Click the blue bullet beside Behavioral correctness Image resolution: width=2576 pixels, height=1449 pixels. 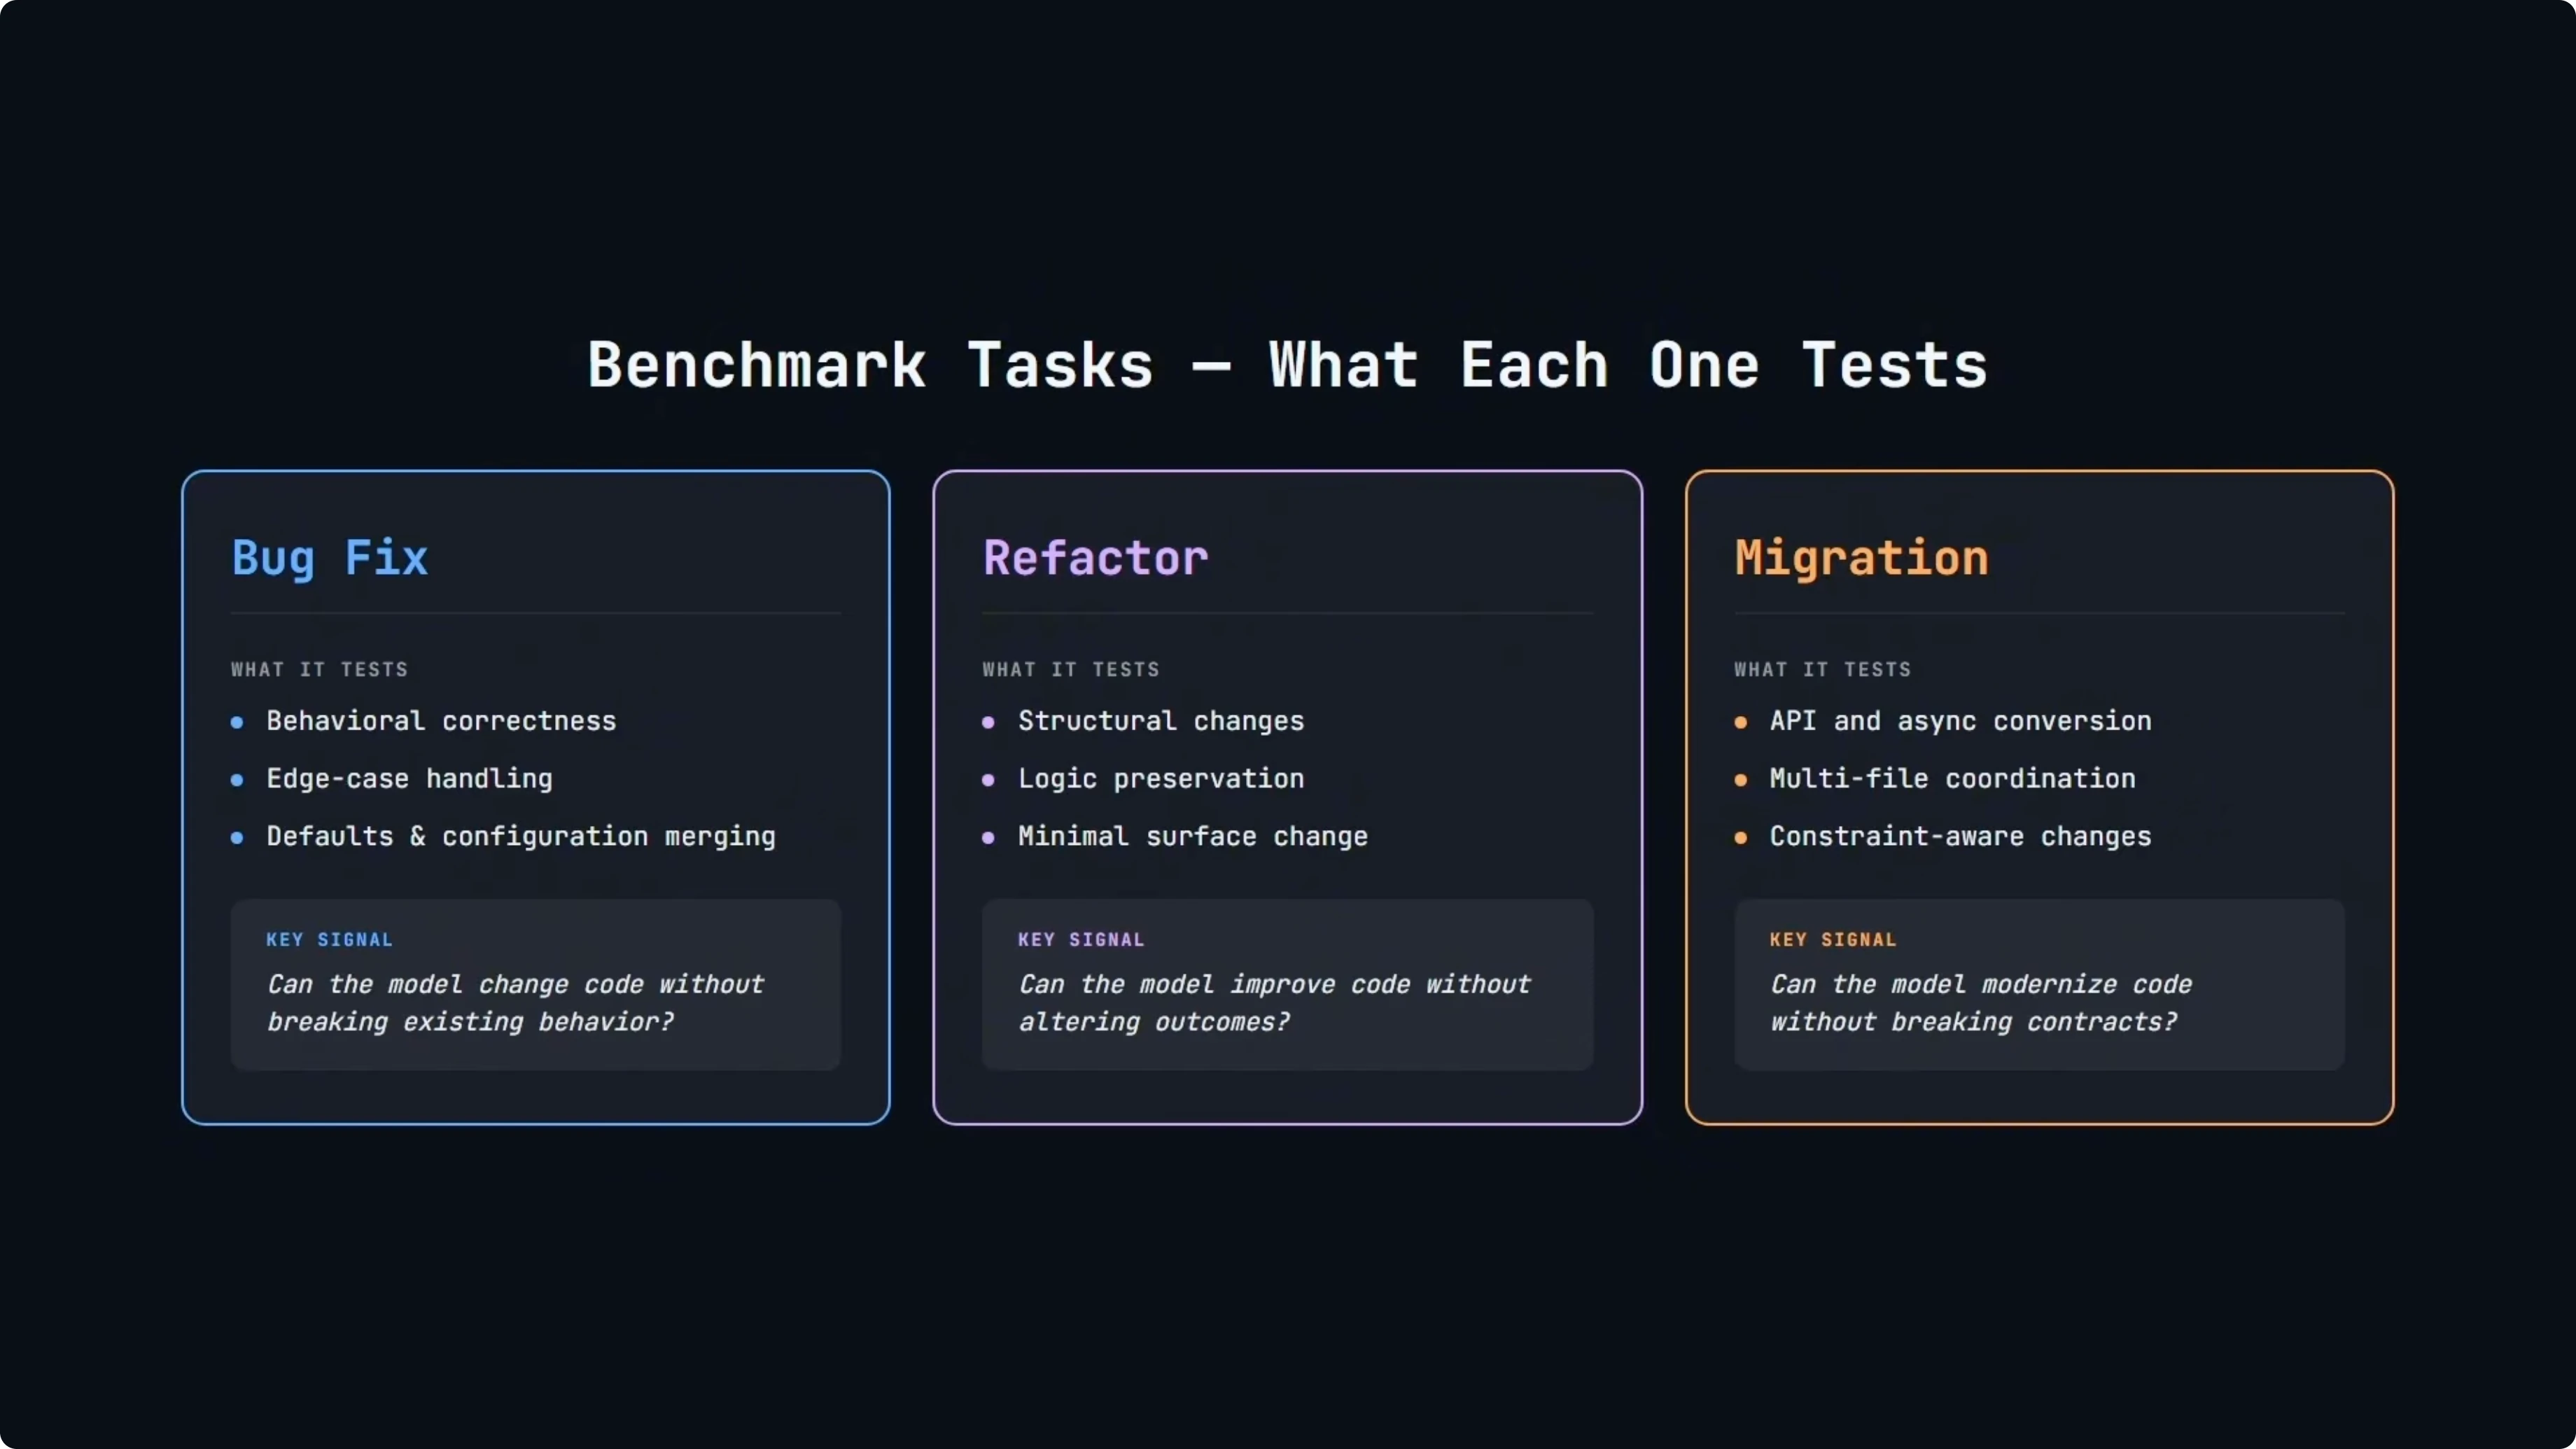(x=237, y=722)
